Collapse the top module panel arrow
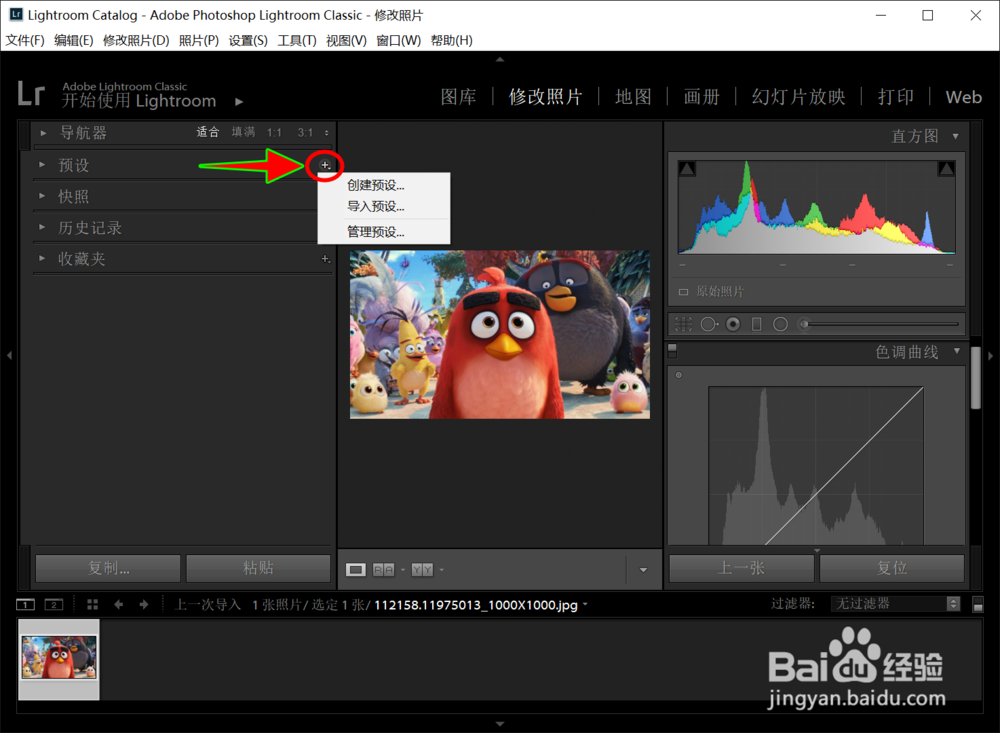 [x=500, y=59]
